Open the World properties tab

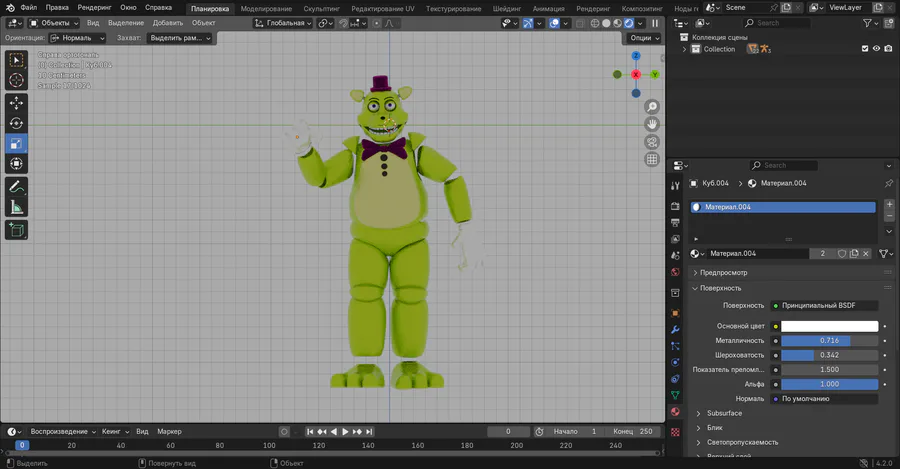pyautogui.click(x=675, y=272)
